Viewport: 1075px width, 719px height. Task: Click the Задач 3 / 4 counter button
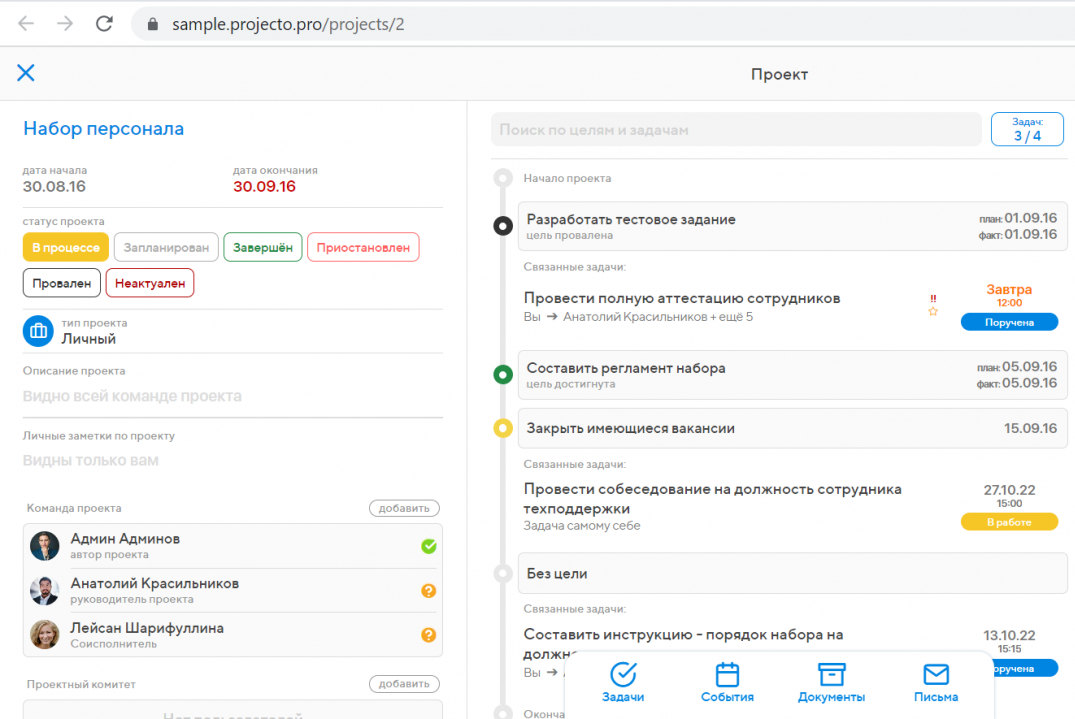coord(1027,130)
